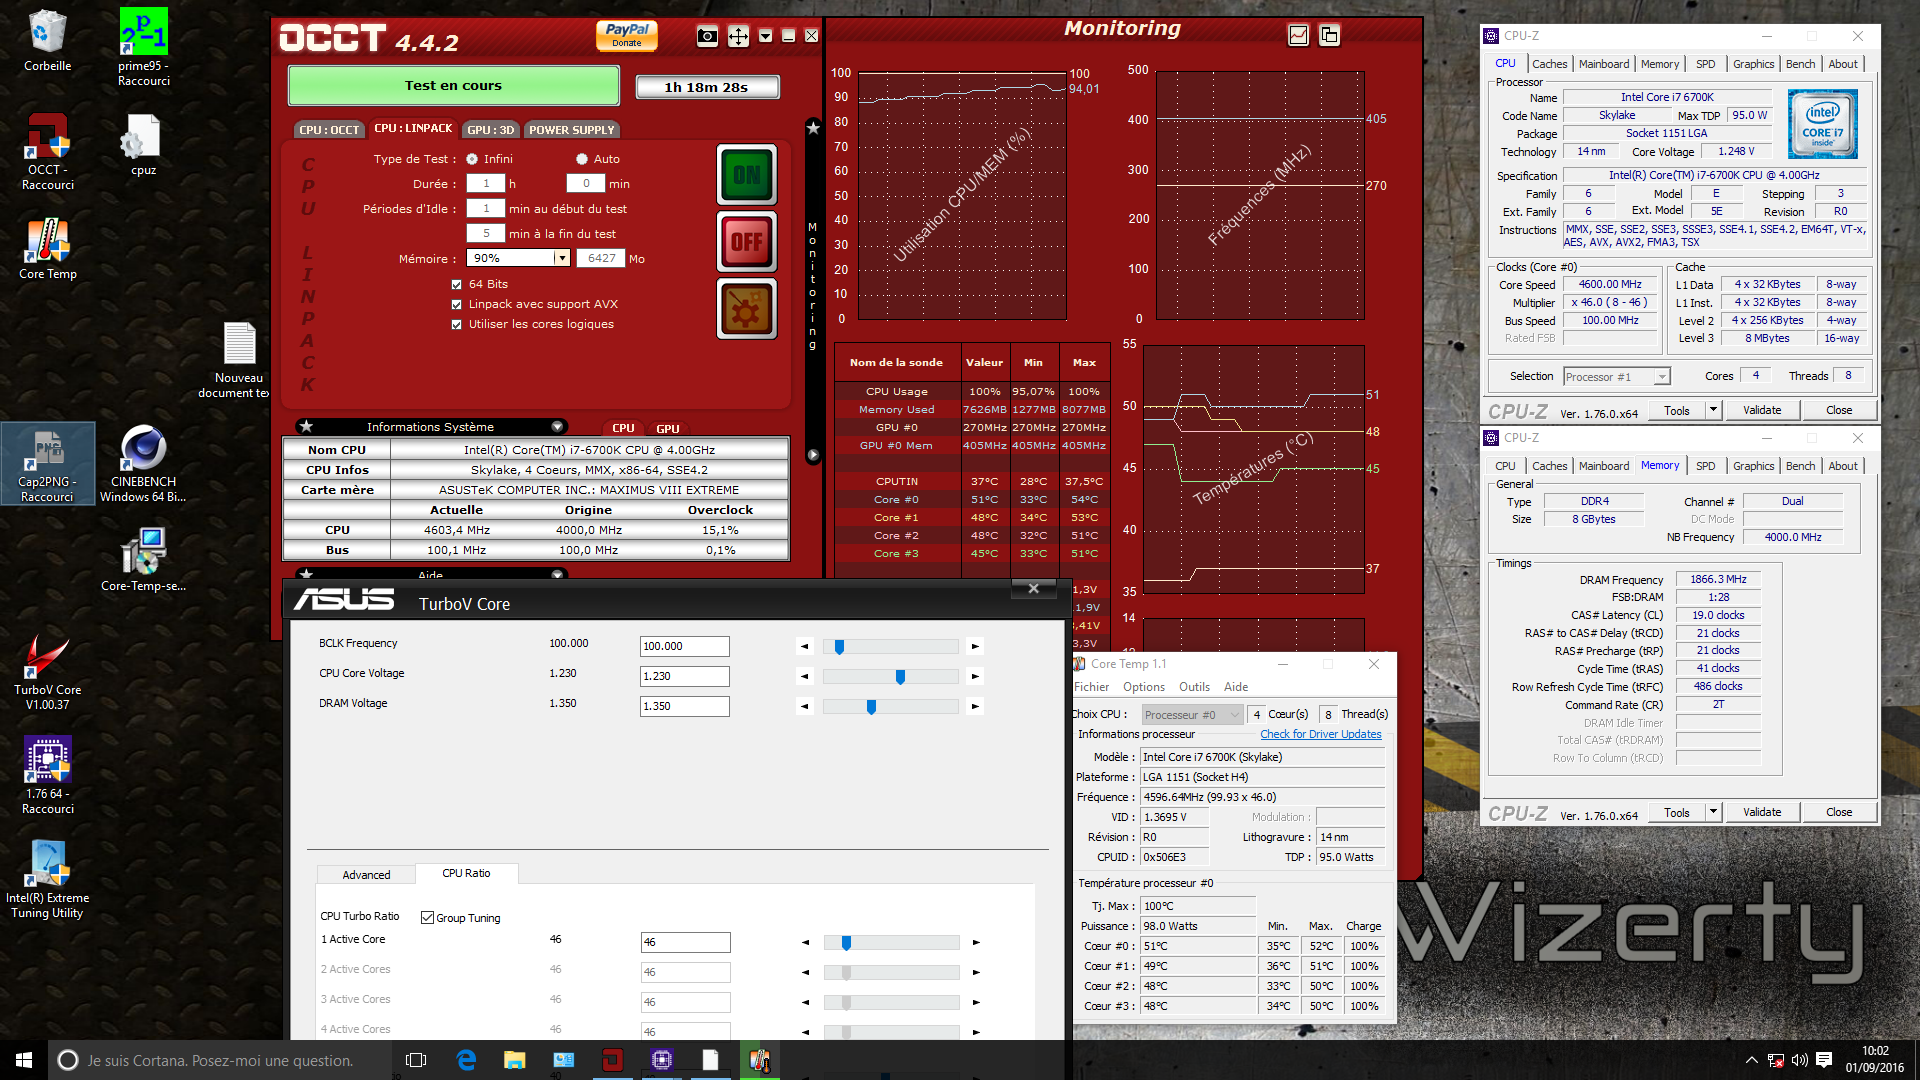Uncheck the Group Tuning checkbox
1920x1080 pixels.
[427, 918]
